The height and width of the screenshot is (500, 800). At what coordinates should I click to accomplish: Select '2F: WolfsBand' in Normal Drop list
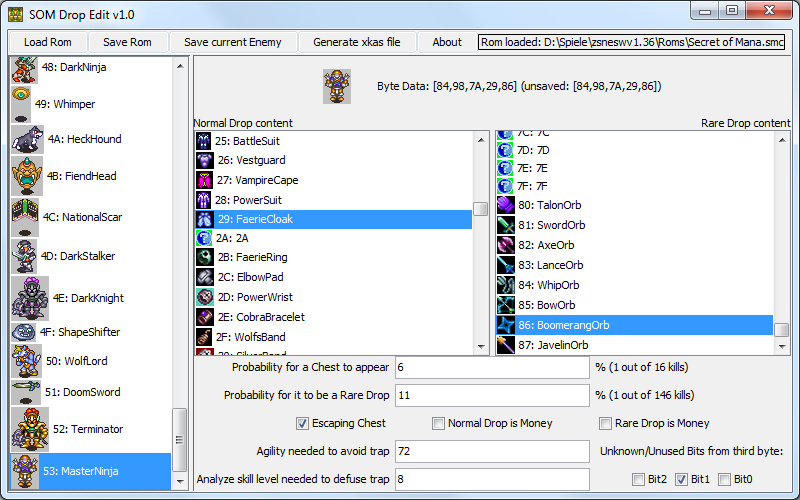point(334,337)
